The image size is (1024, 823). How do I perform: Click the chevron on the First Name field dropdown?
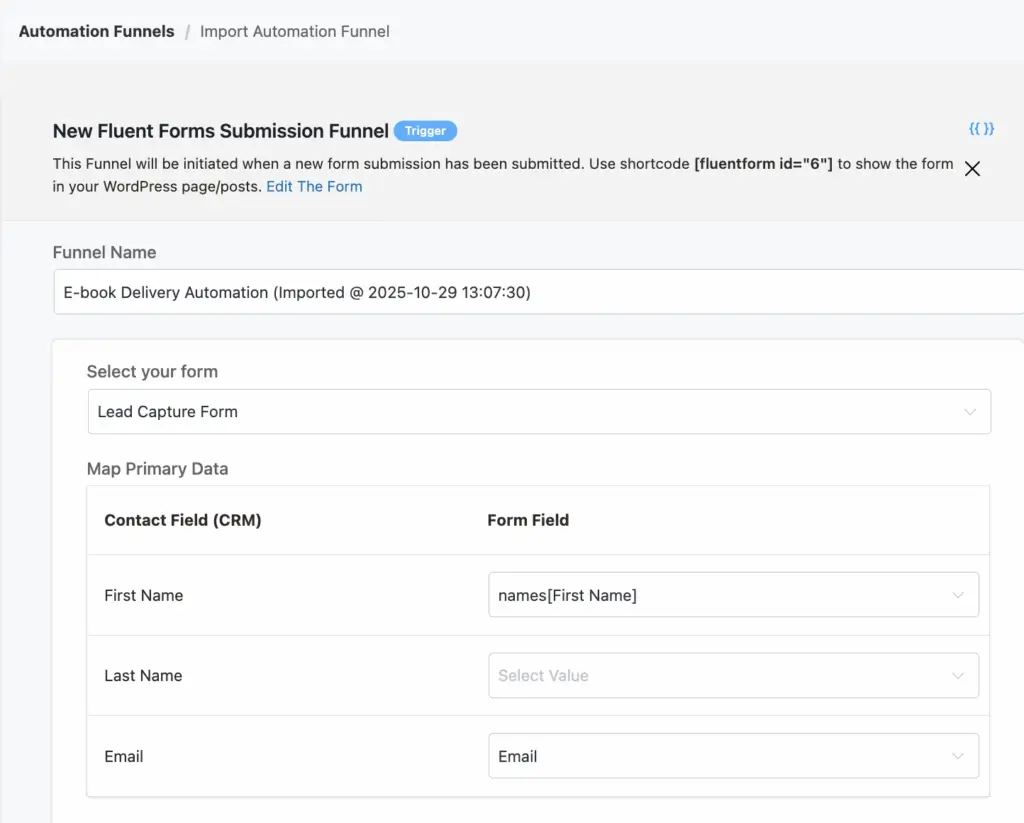pos(958,594)
